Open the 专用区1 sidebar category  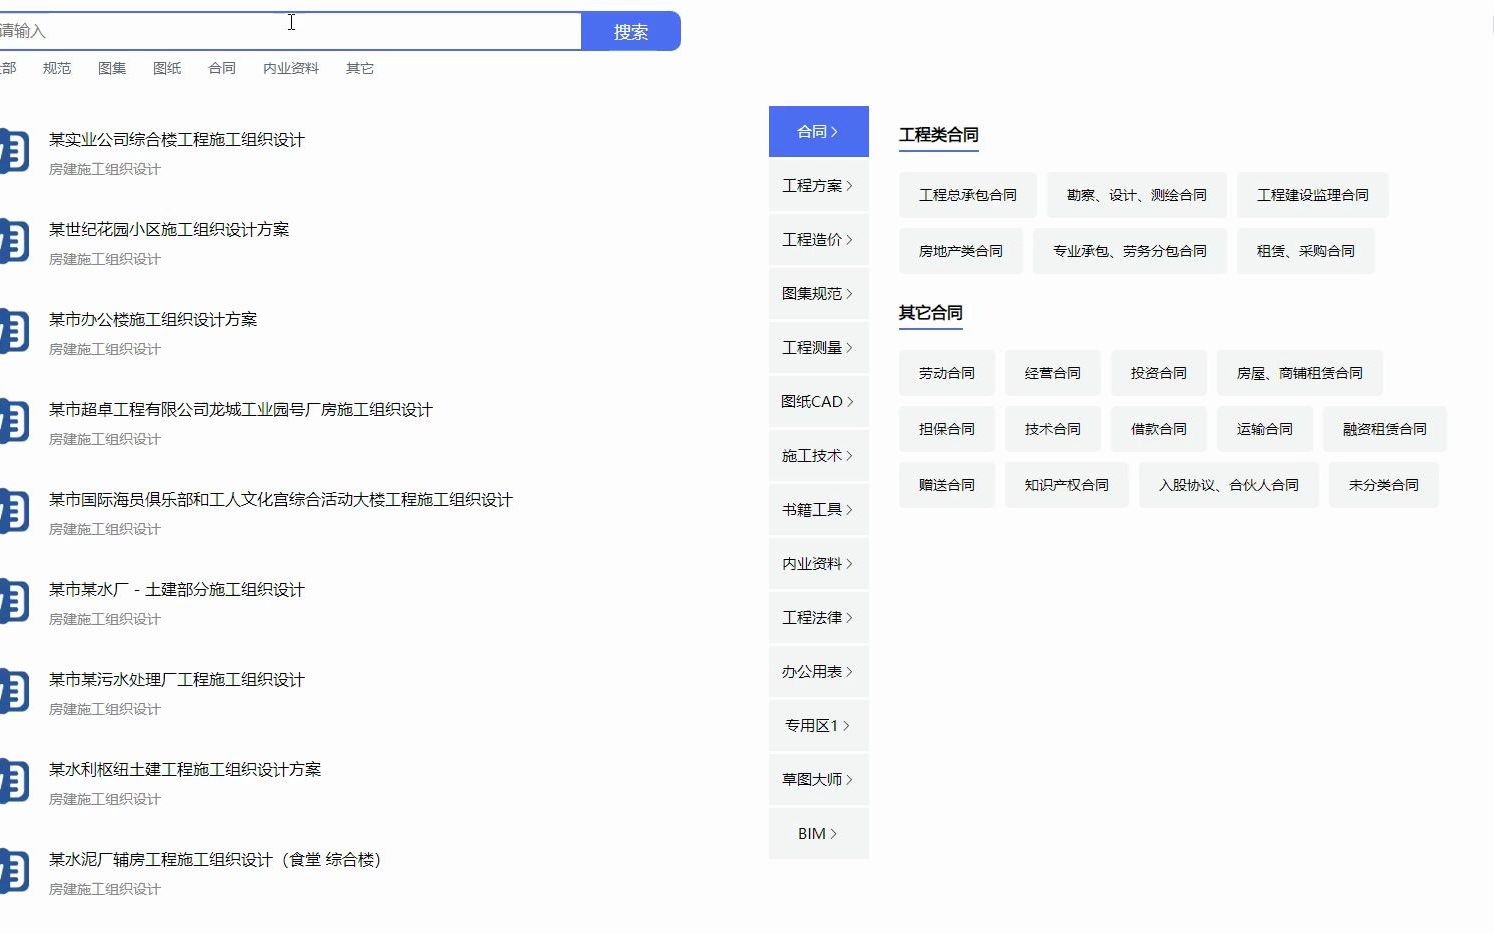[819, 726]
